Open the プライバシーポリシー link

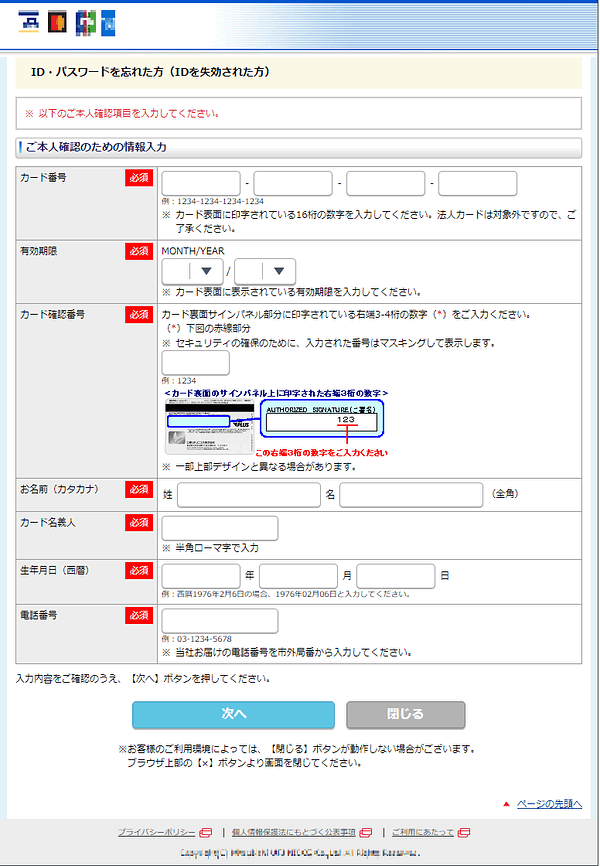click(x=156, y=832)
